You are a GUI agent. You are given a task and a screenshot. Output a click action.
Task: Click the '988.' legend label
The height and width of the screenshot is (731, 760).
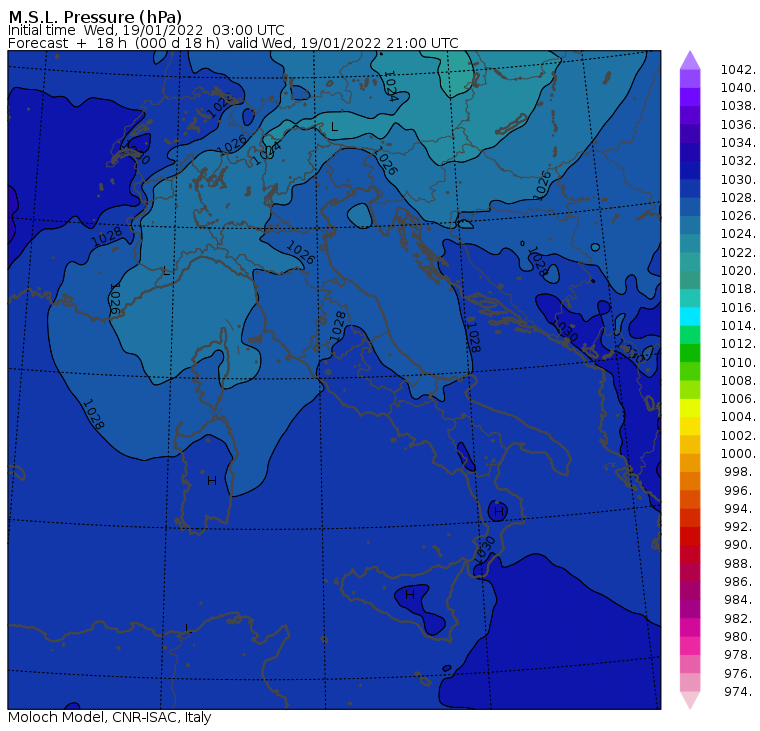pos(740,564)
